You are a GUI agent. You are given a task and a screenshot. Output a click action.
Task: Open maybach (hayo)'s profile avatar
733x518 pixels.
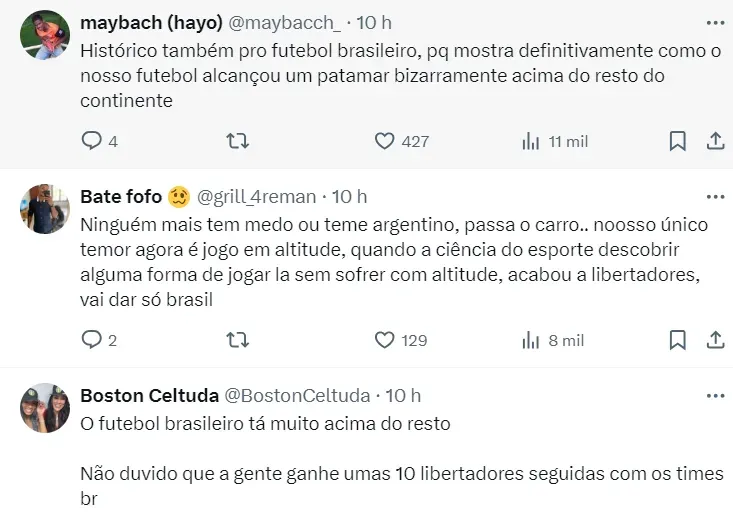(45, 35)
